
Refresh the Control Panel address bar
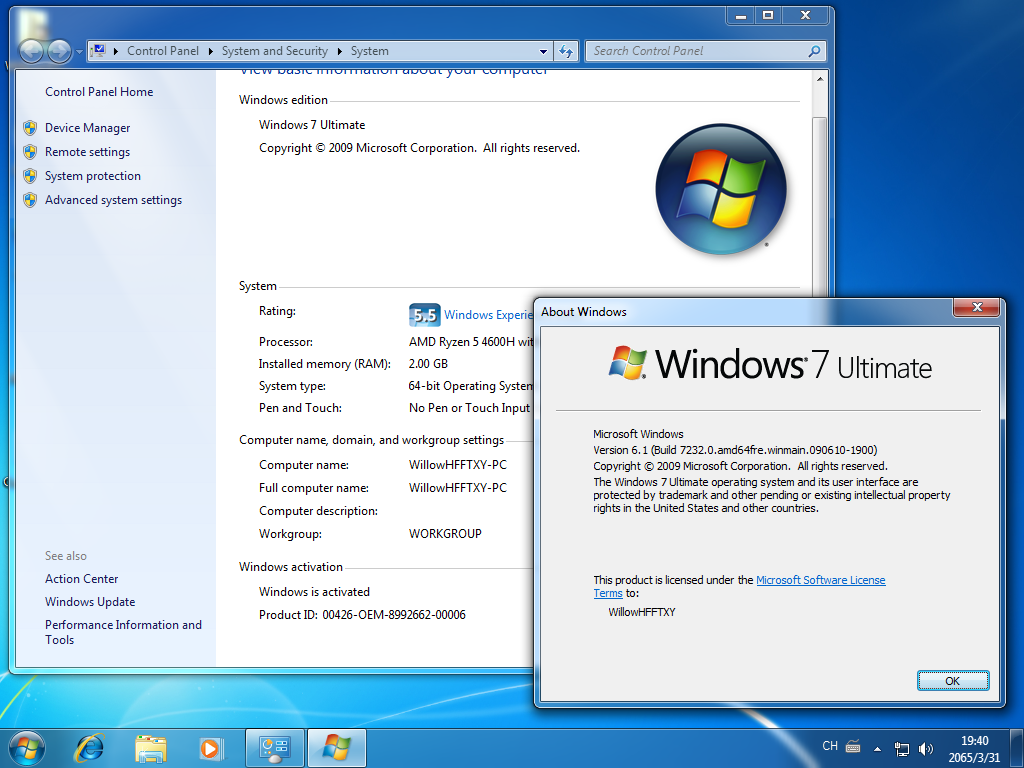point(566,51)
